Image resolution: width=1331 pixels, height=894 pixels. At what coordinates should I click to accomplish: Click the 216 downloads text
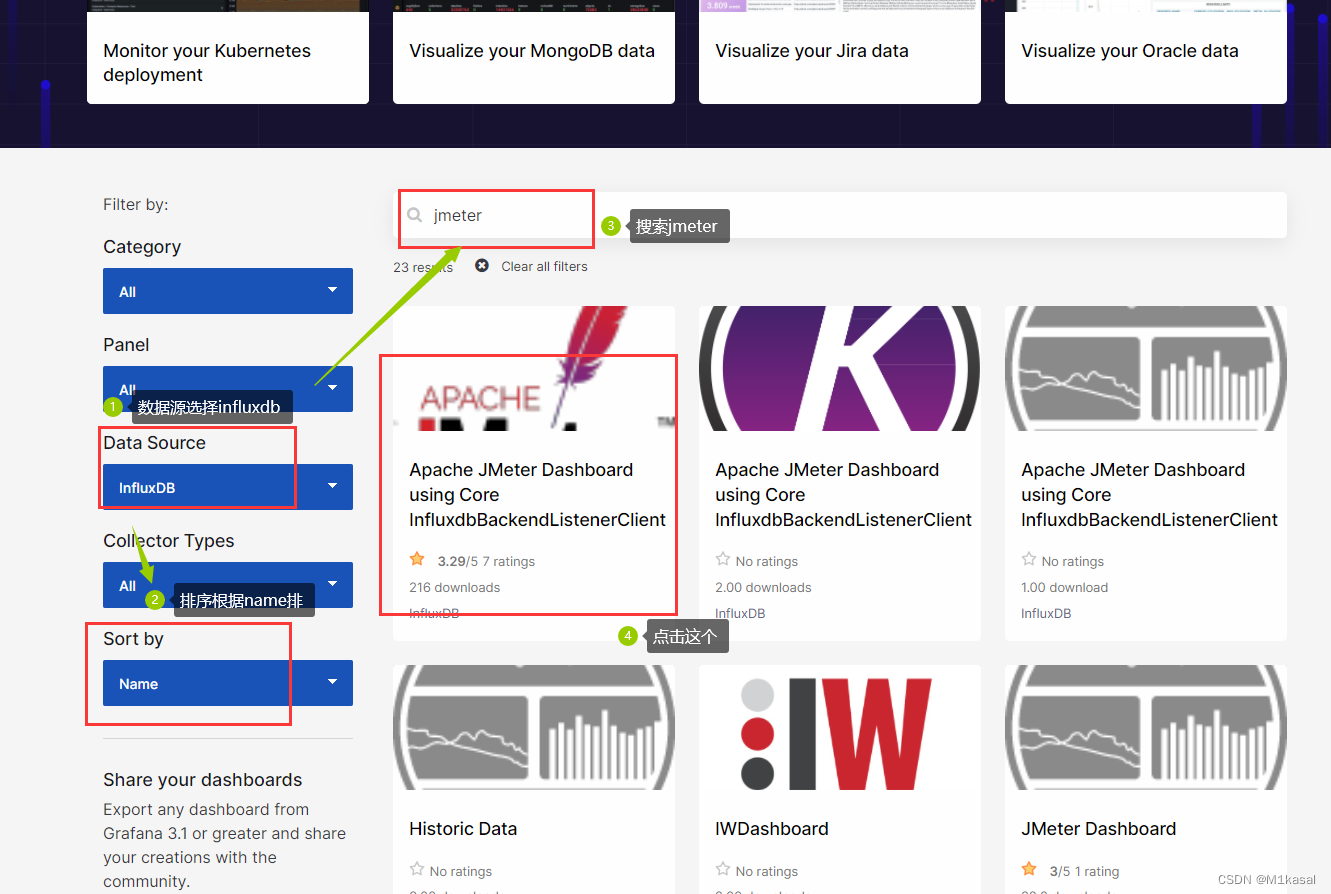(455, 588)
